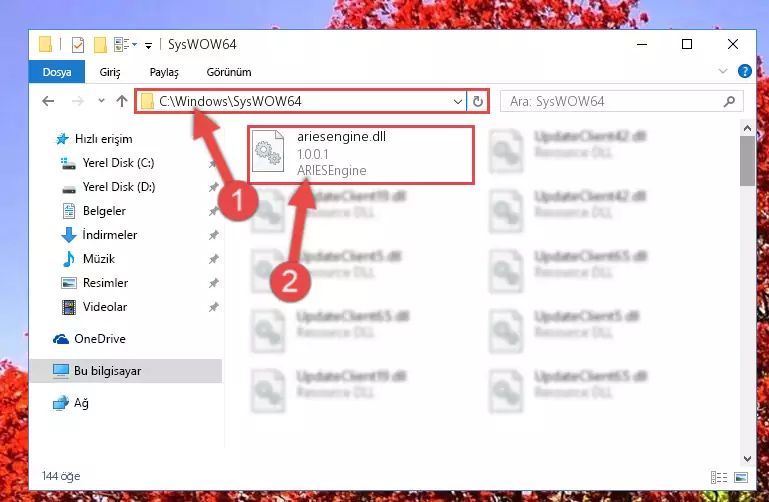Click the New folder quick access icon
Screen dimensions: 769x502
100,45
